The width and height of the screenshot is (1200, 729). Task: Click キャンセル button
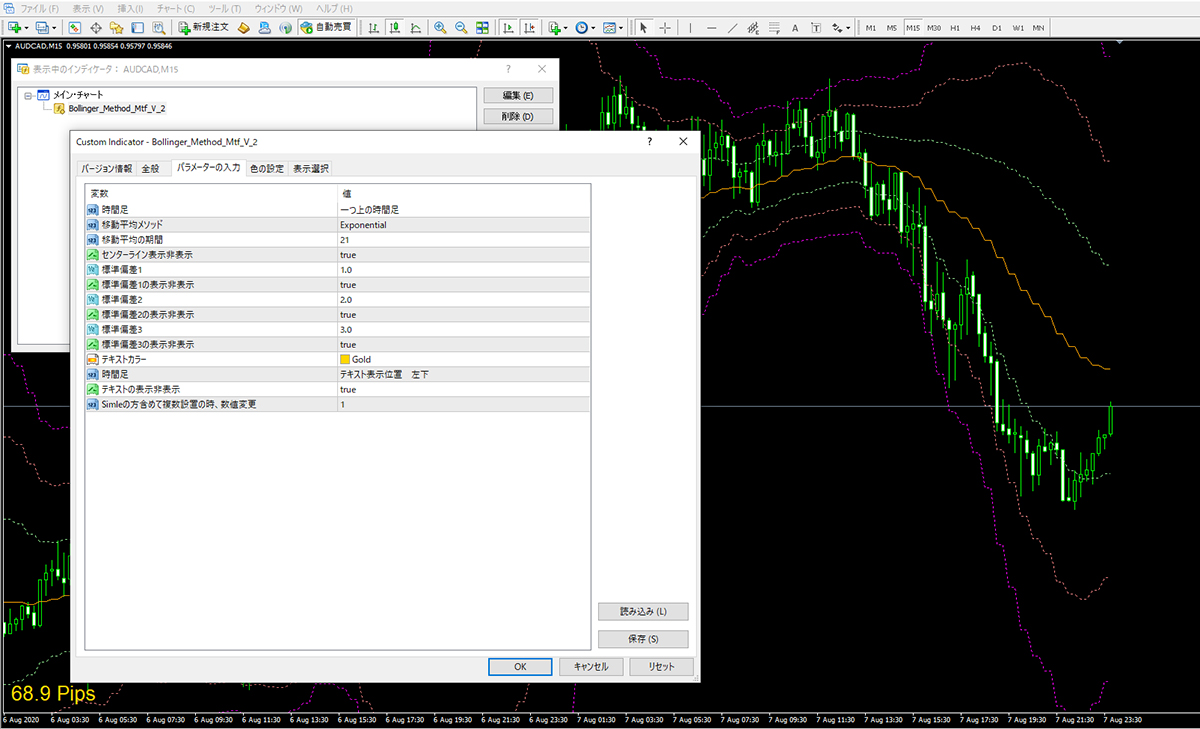(591, 666)
